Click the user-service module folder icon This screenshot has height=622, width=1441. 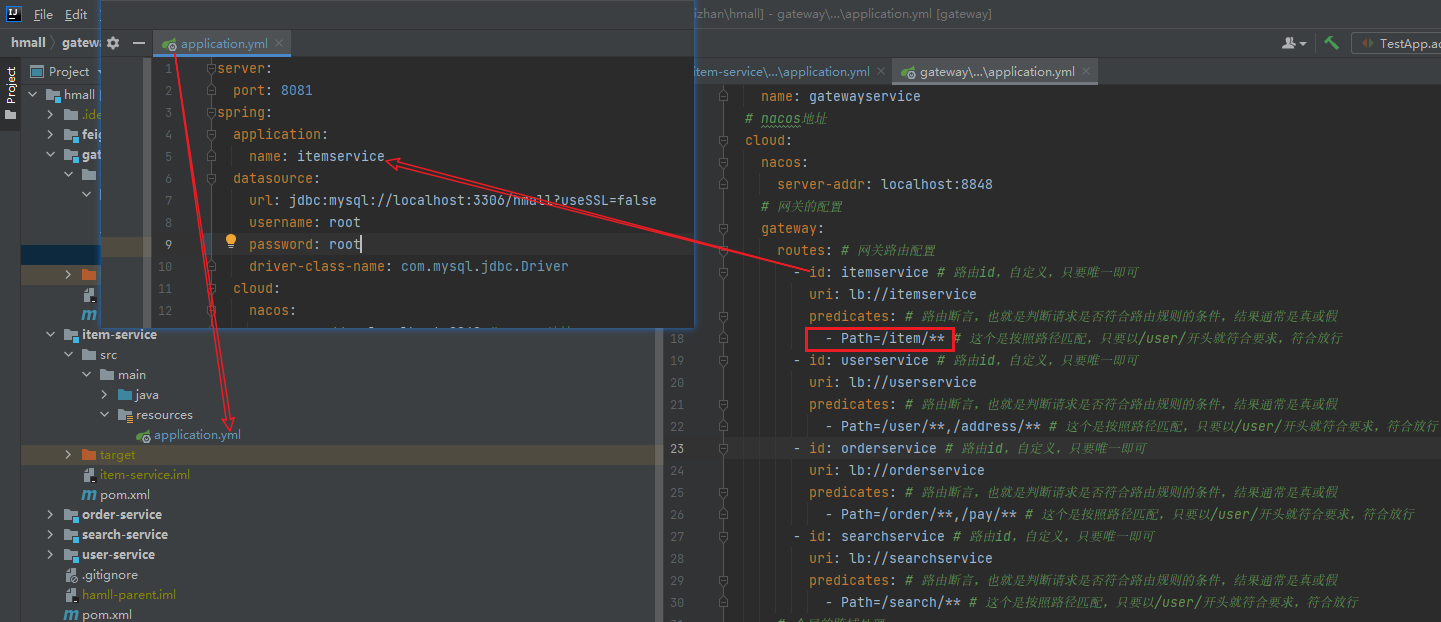[71, 555]
